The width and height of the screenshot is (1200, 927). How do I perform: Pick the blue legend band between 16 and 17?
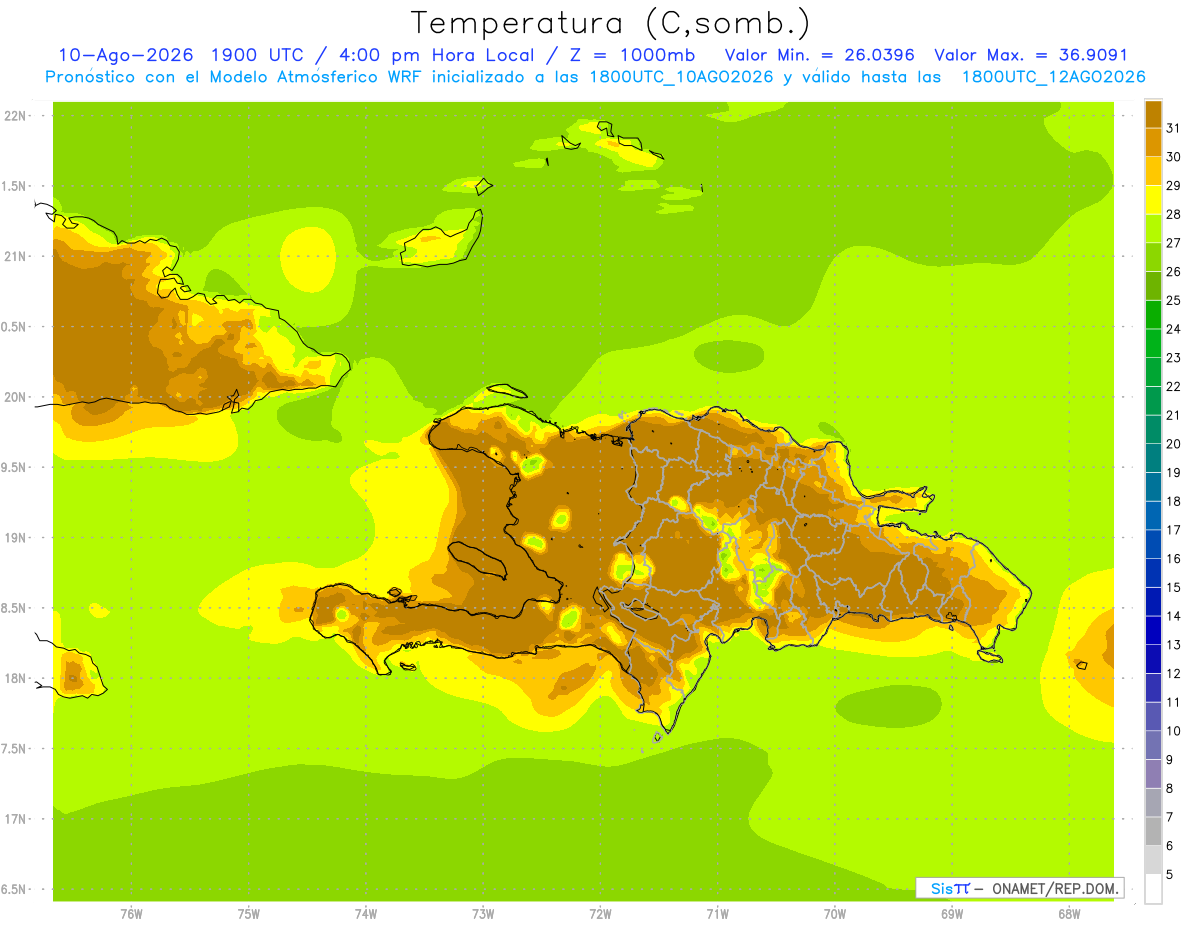1153,544
